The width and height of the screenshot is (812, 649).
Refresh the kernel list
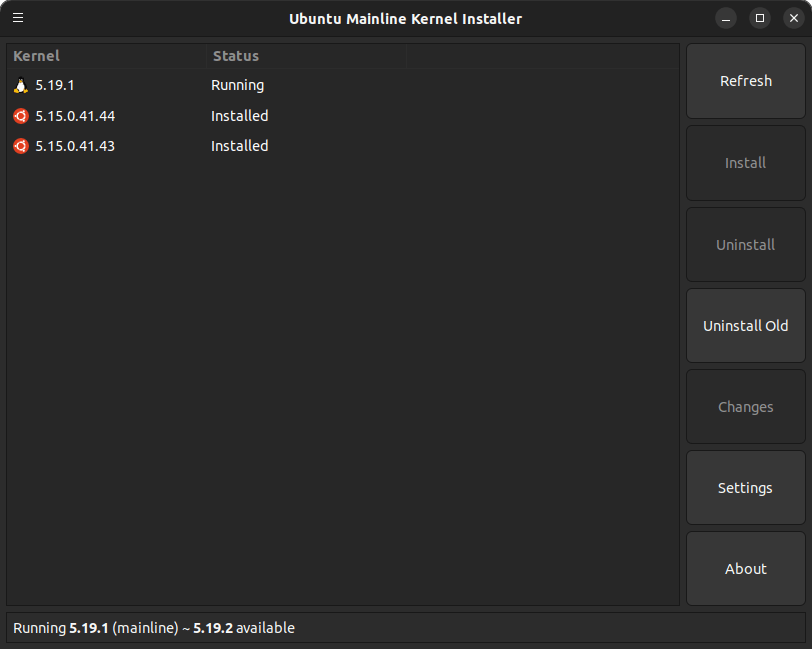746,81
